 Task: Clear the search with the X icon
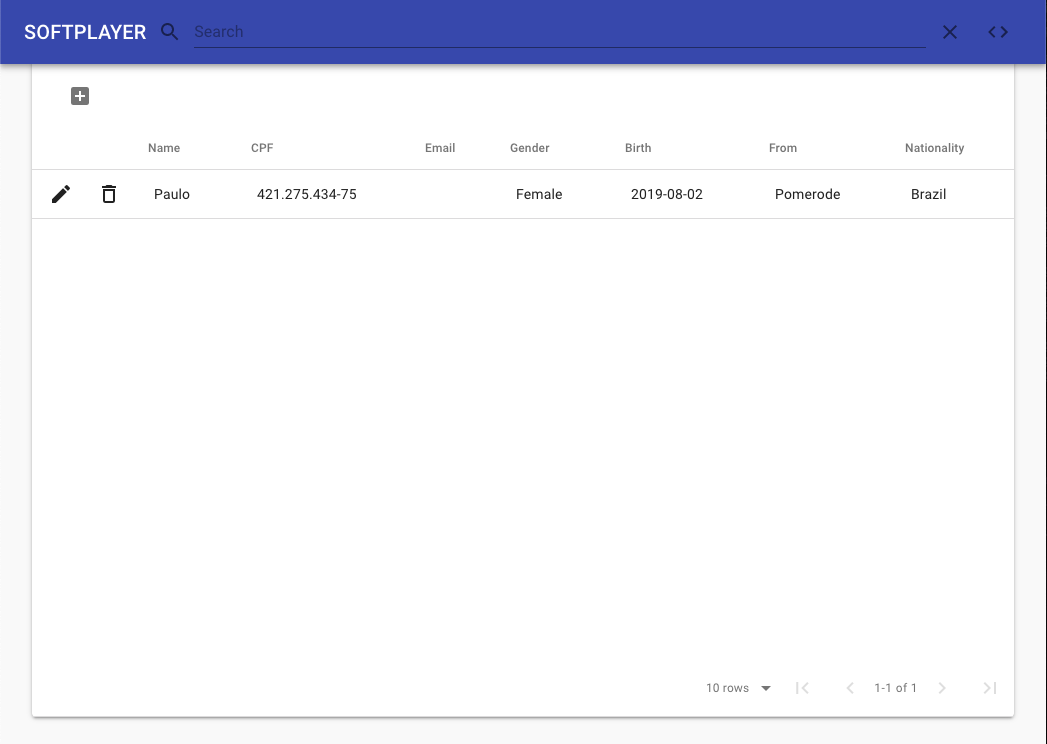950,32
